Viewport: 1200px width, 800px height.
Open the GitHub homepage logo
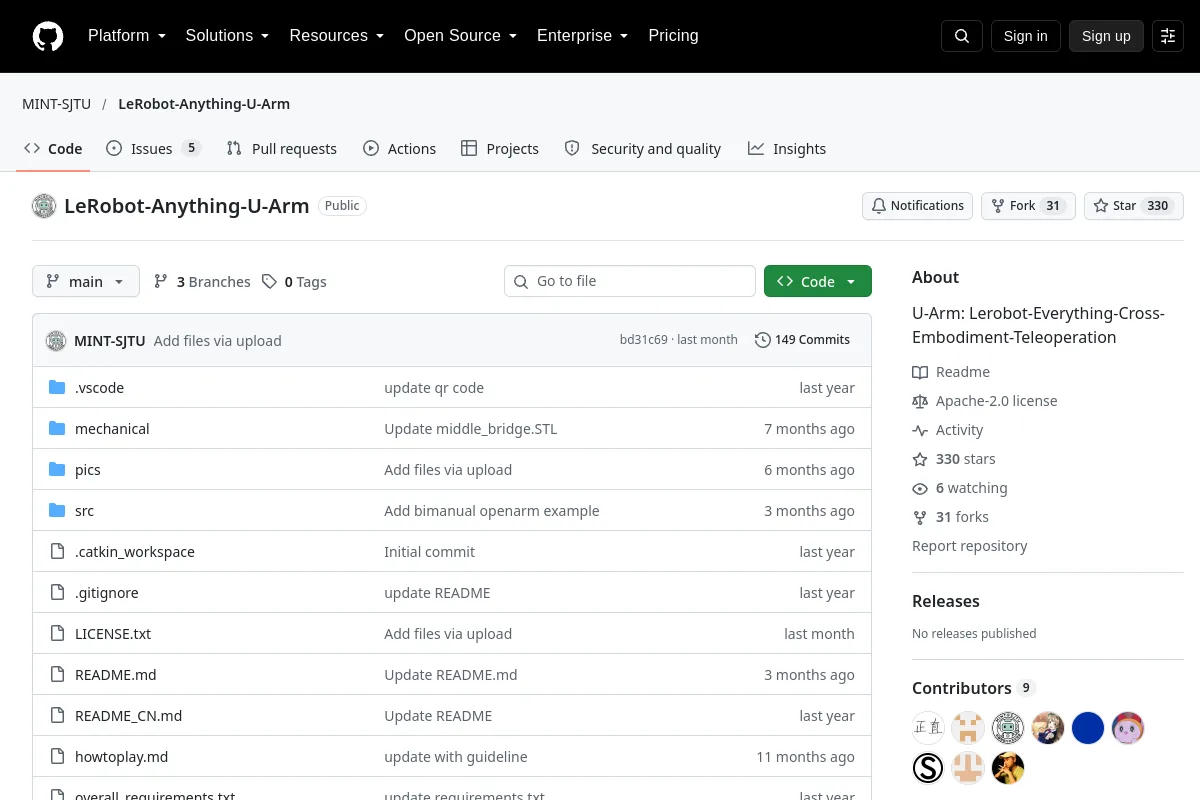point(48,36)
